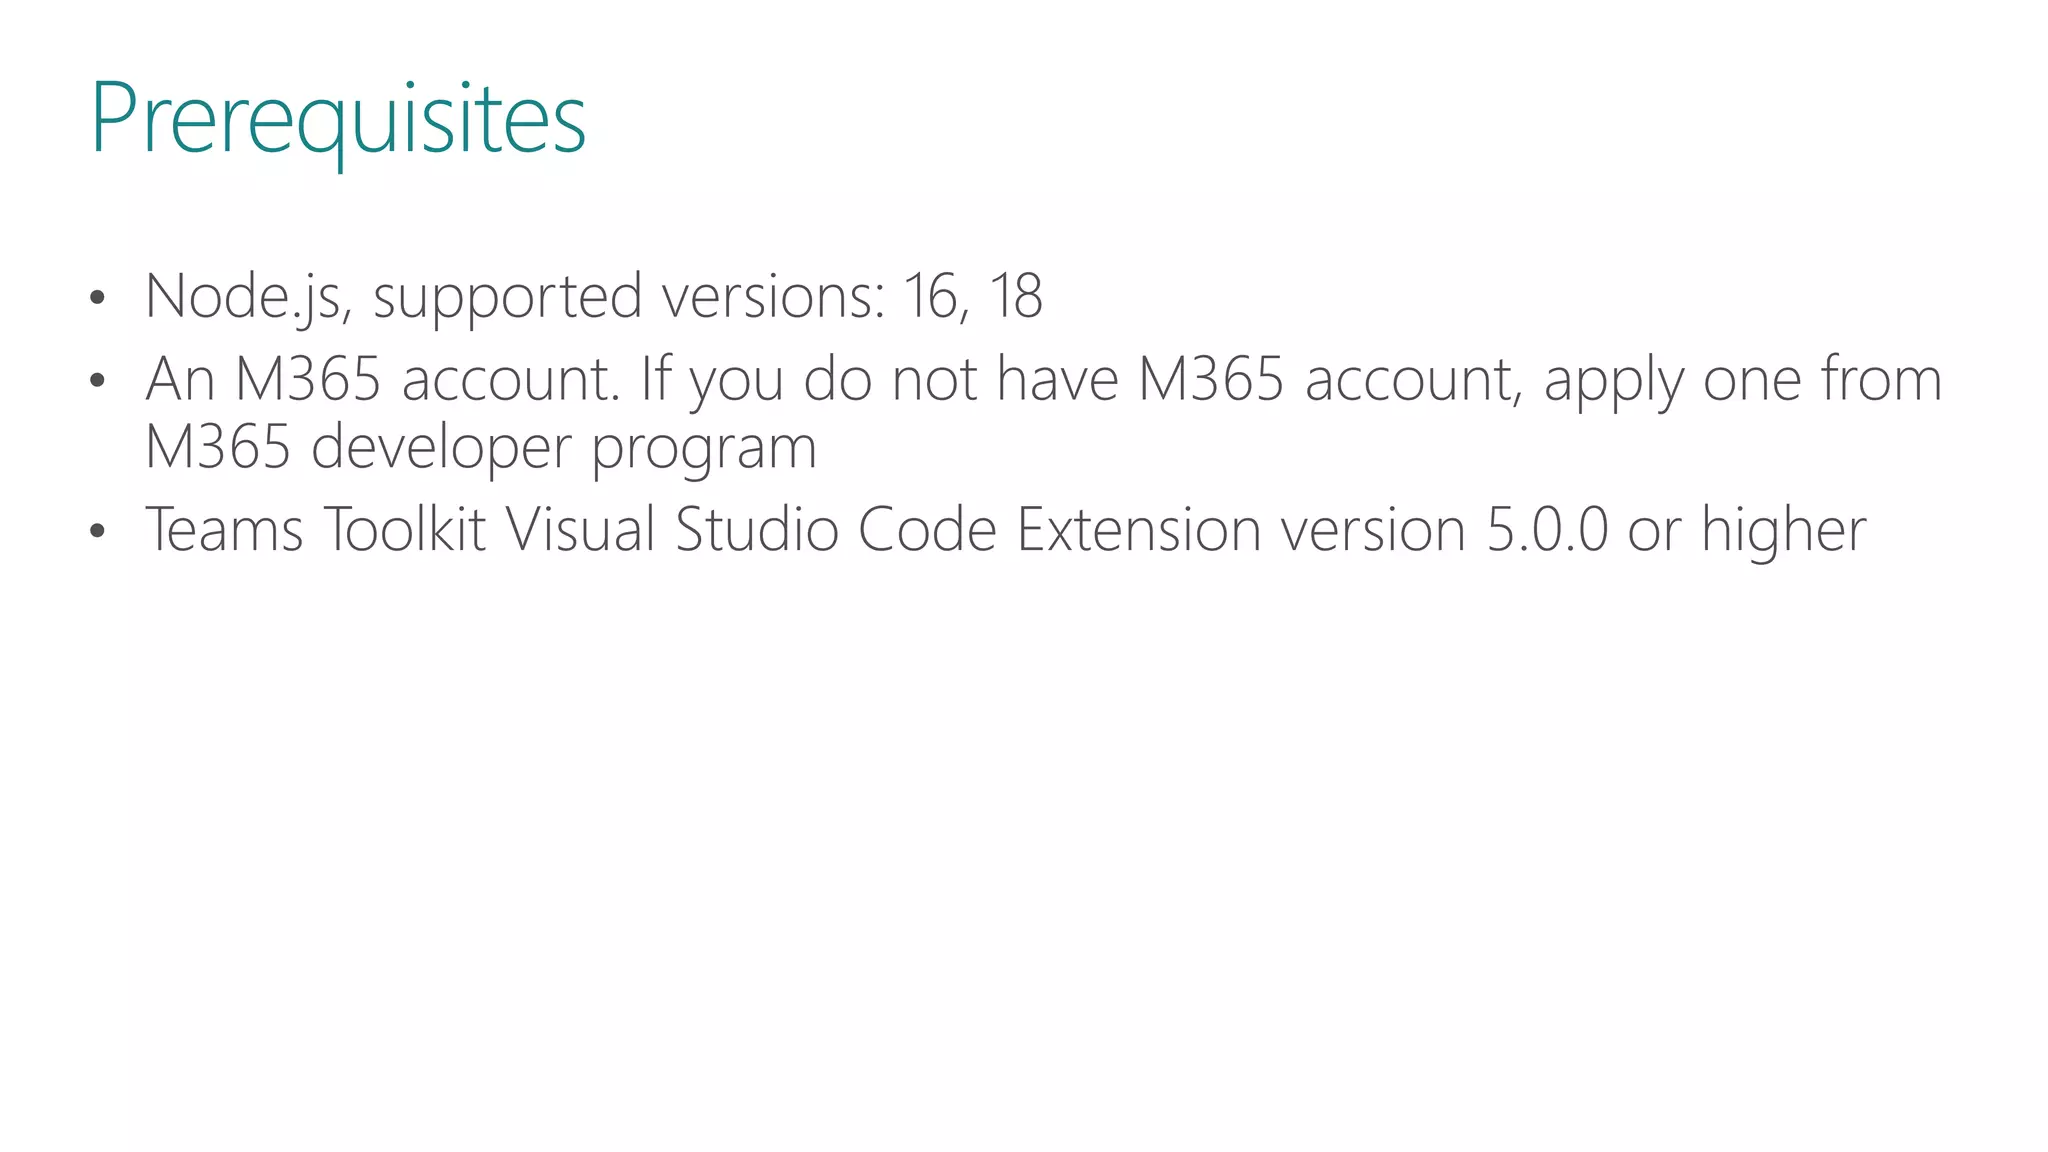This screenshot has height=1152, width=2048.
Task: Click the phrase If you do not have
Action: tap(878, 380)
